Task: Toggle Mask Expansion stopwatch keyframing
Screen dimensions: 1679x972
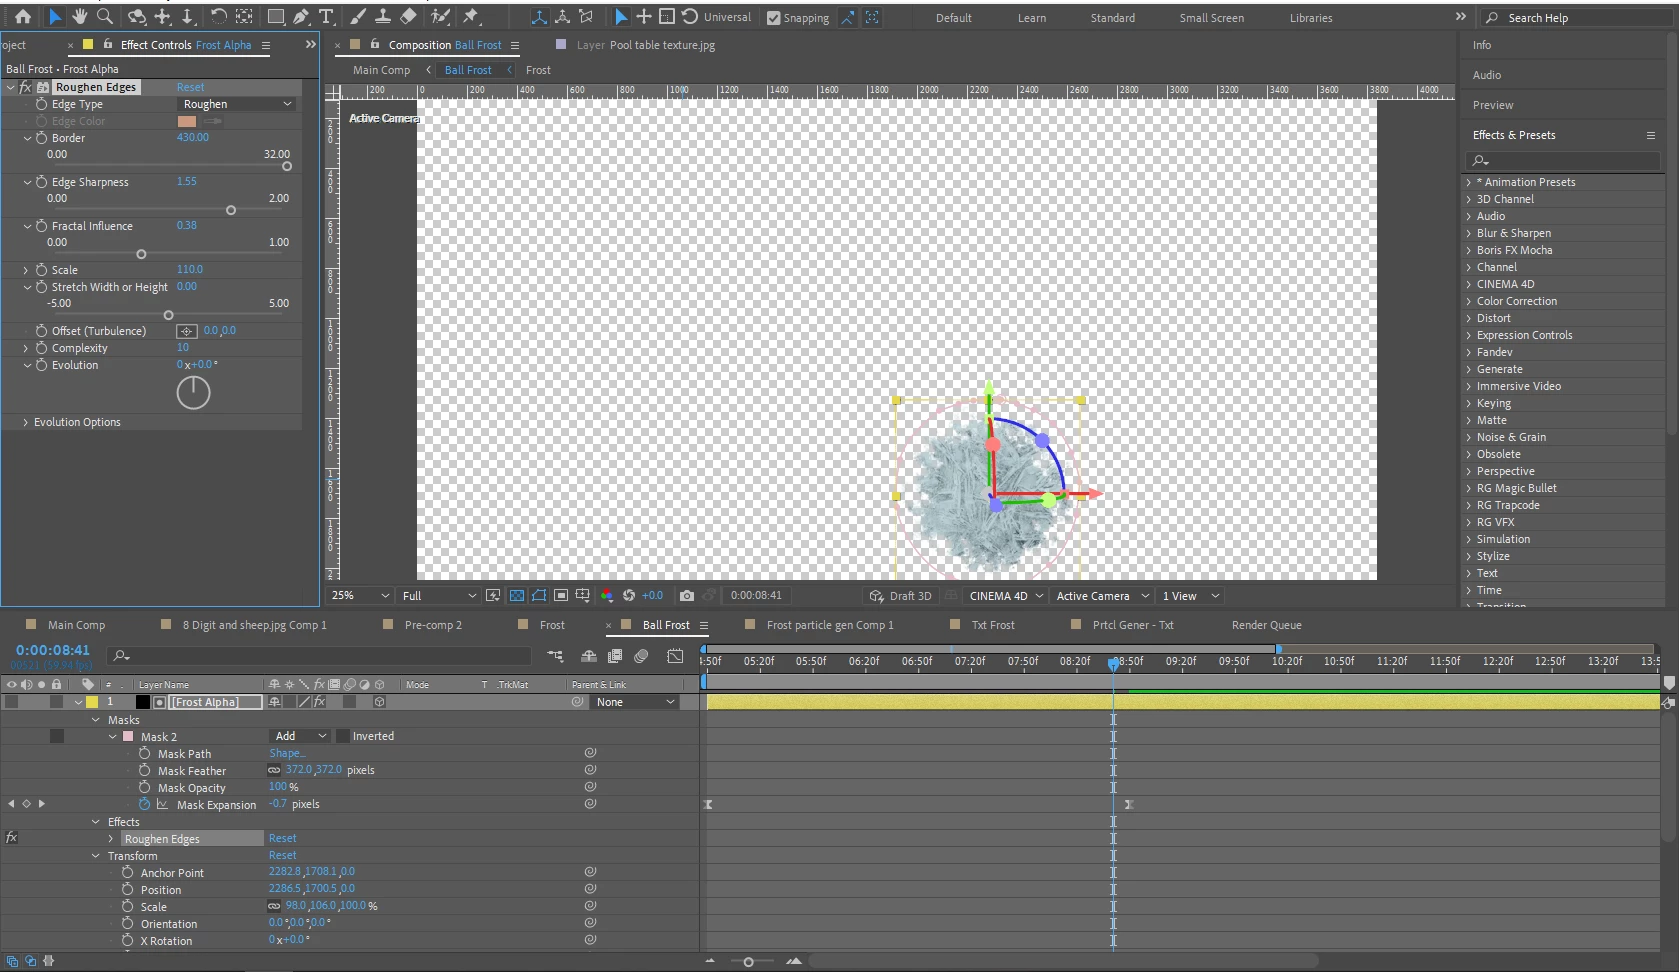Action: 145,804
